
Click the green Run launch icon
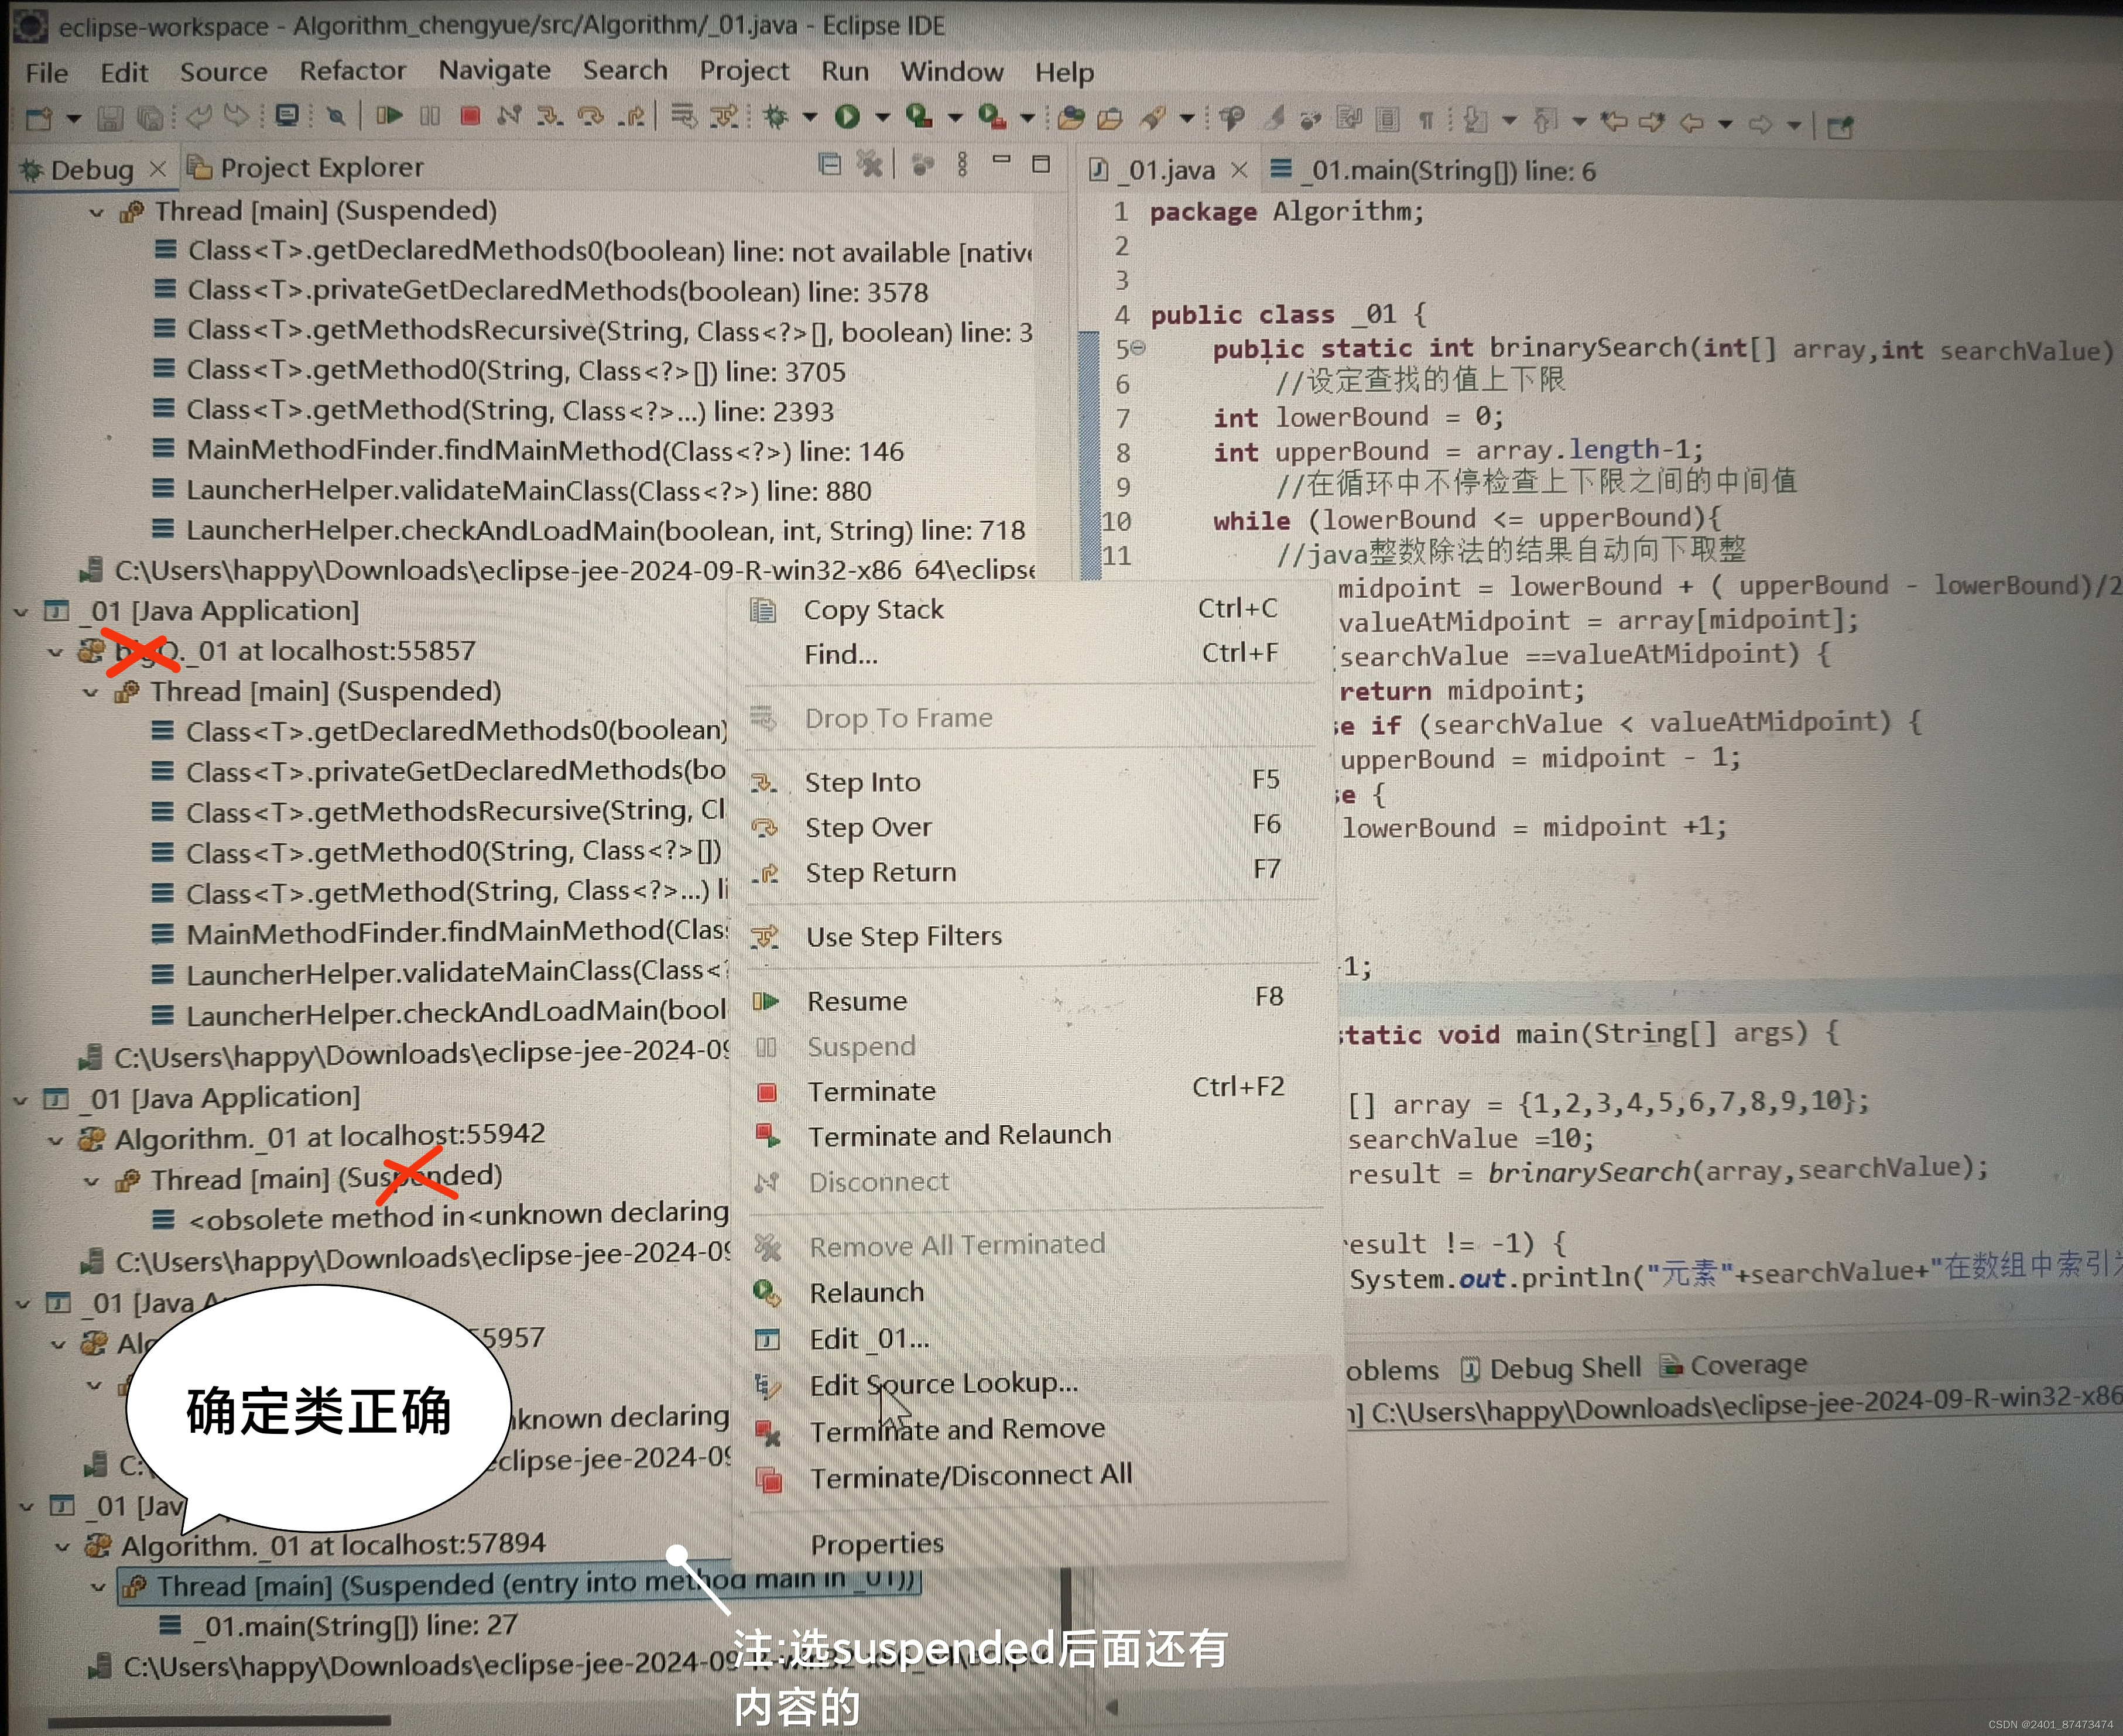847,118
